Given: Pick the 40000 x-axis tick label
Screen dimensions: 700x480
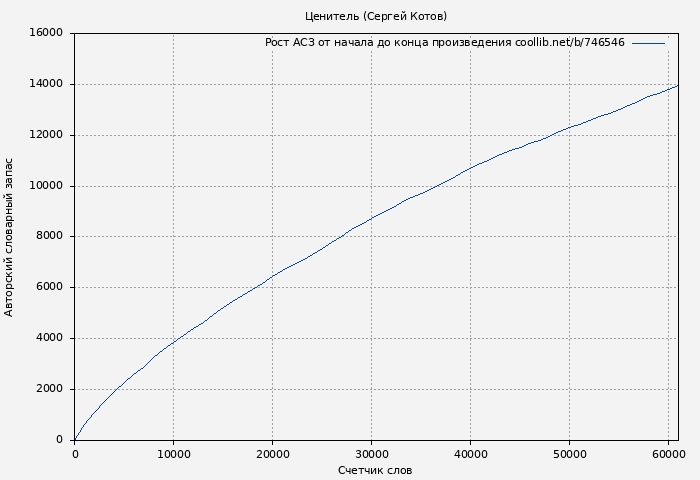Looking at the screenshot, I should [x=470, y=454].
